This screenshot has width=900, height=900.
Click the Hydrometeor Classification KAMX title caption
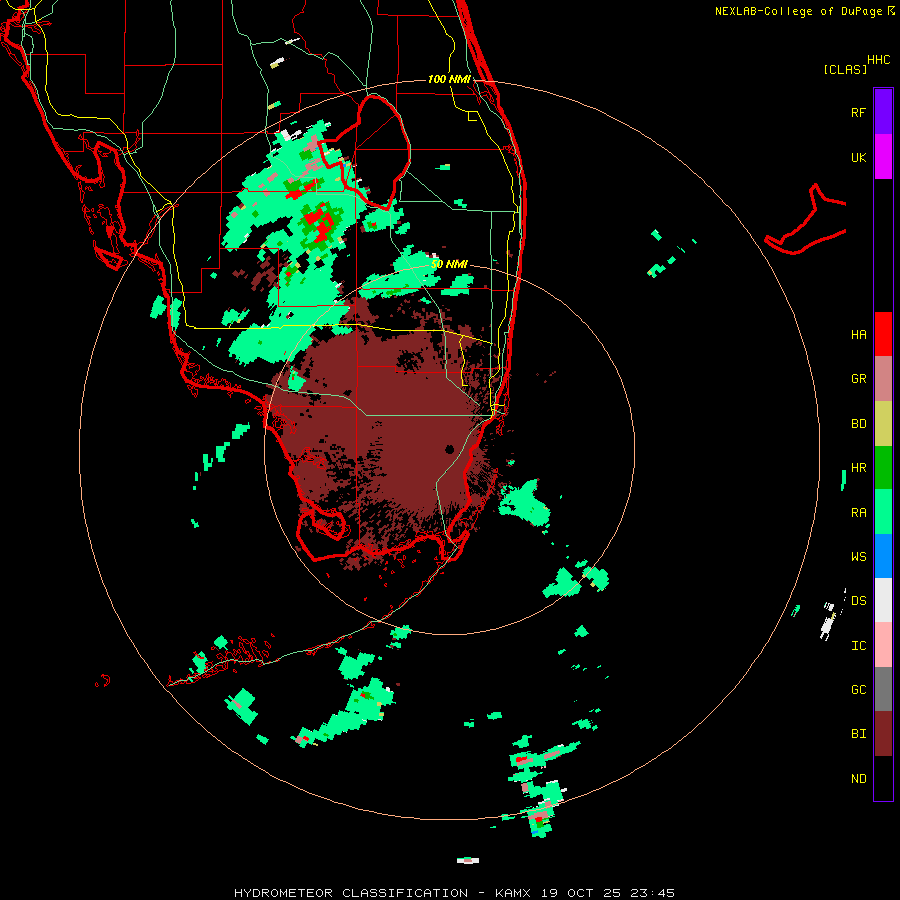tap(454, 893)
